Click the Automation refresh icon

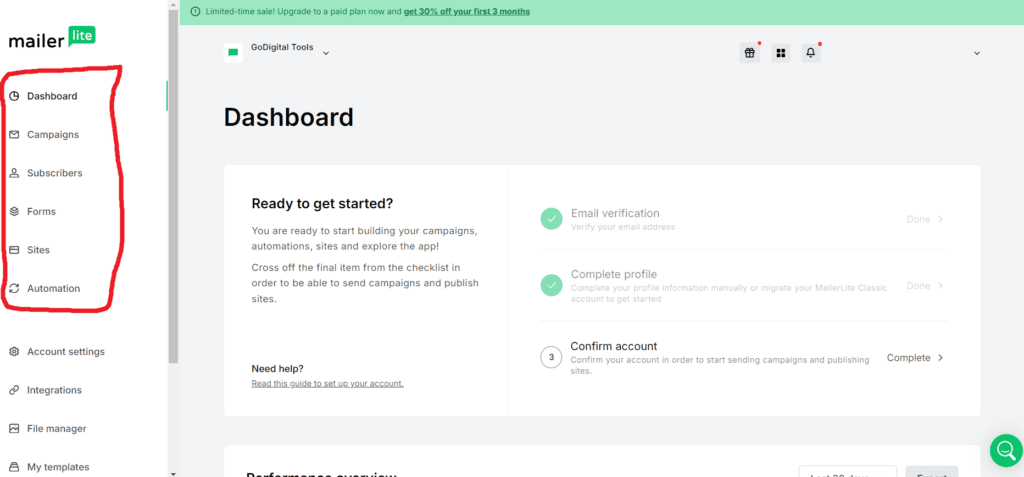[14, 289]
